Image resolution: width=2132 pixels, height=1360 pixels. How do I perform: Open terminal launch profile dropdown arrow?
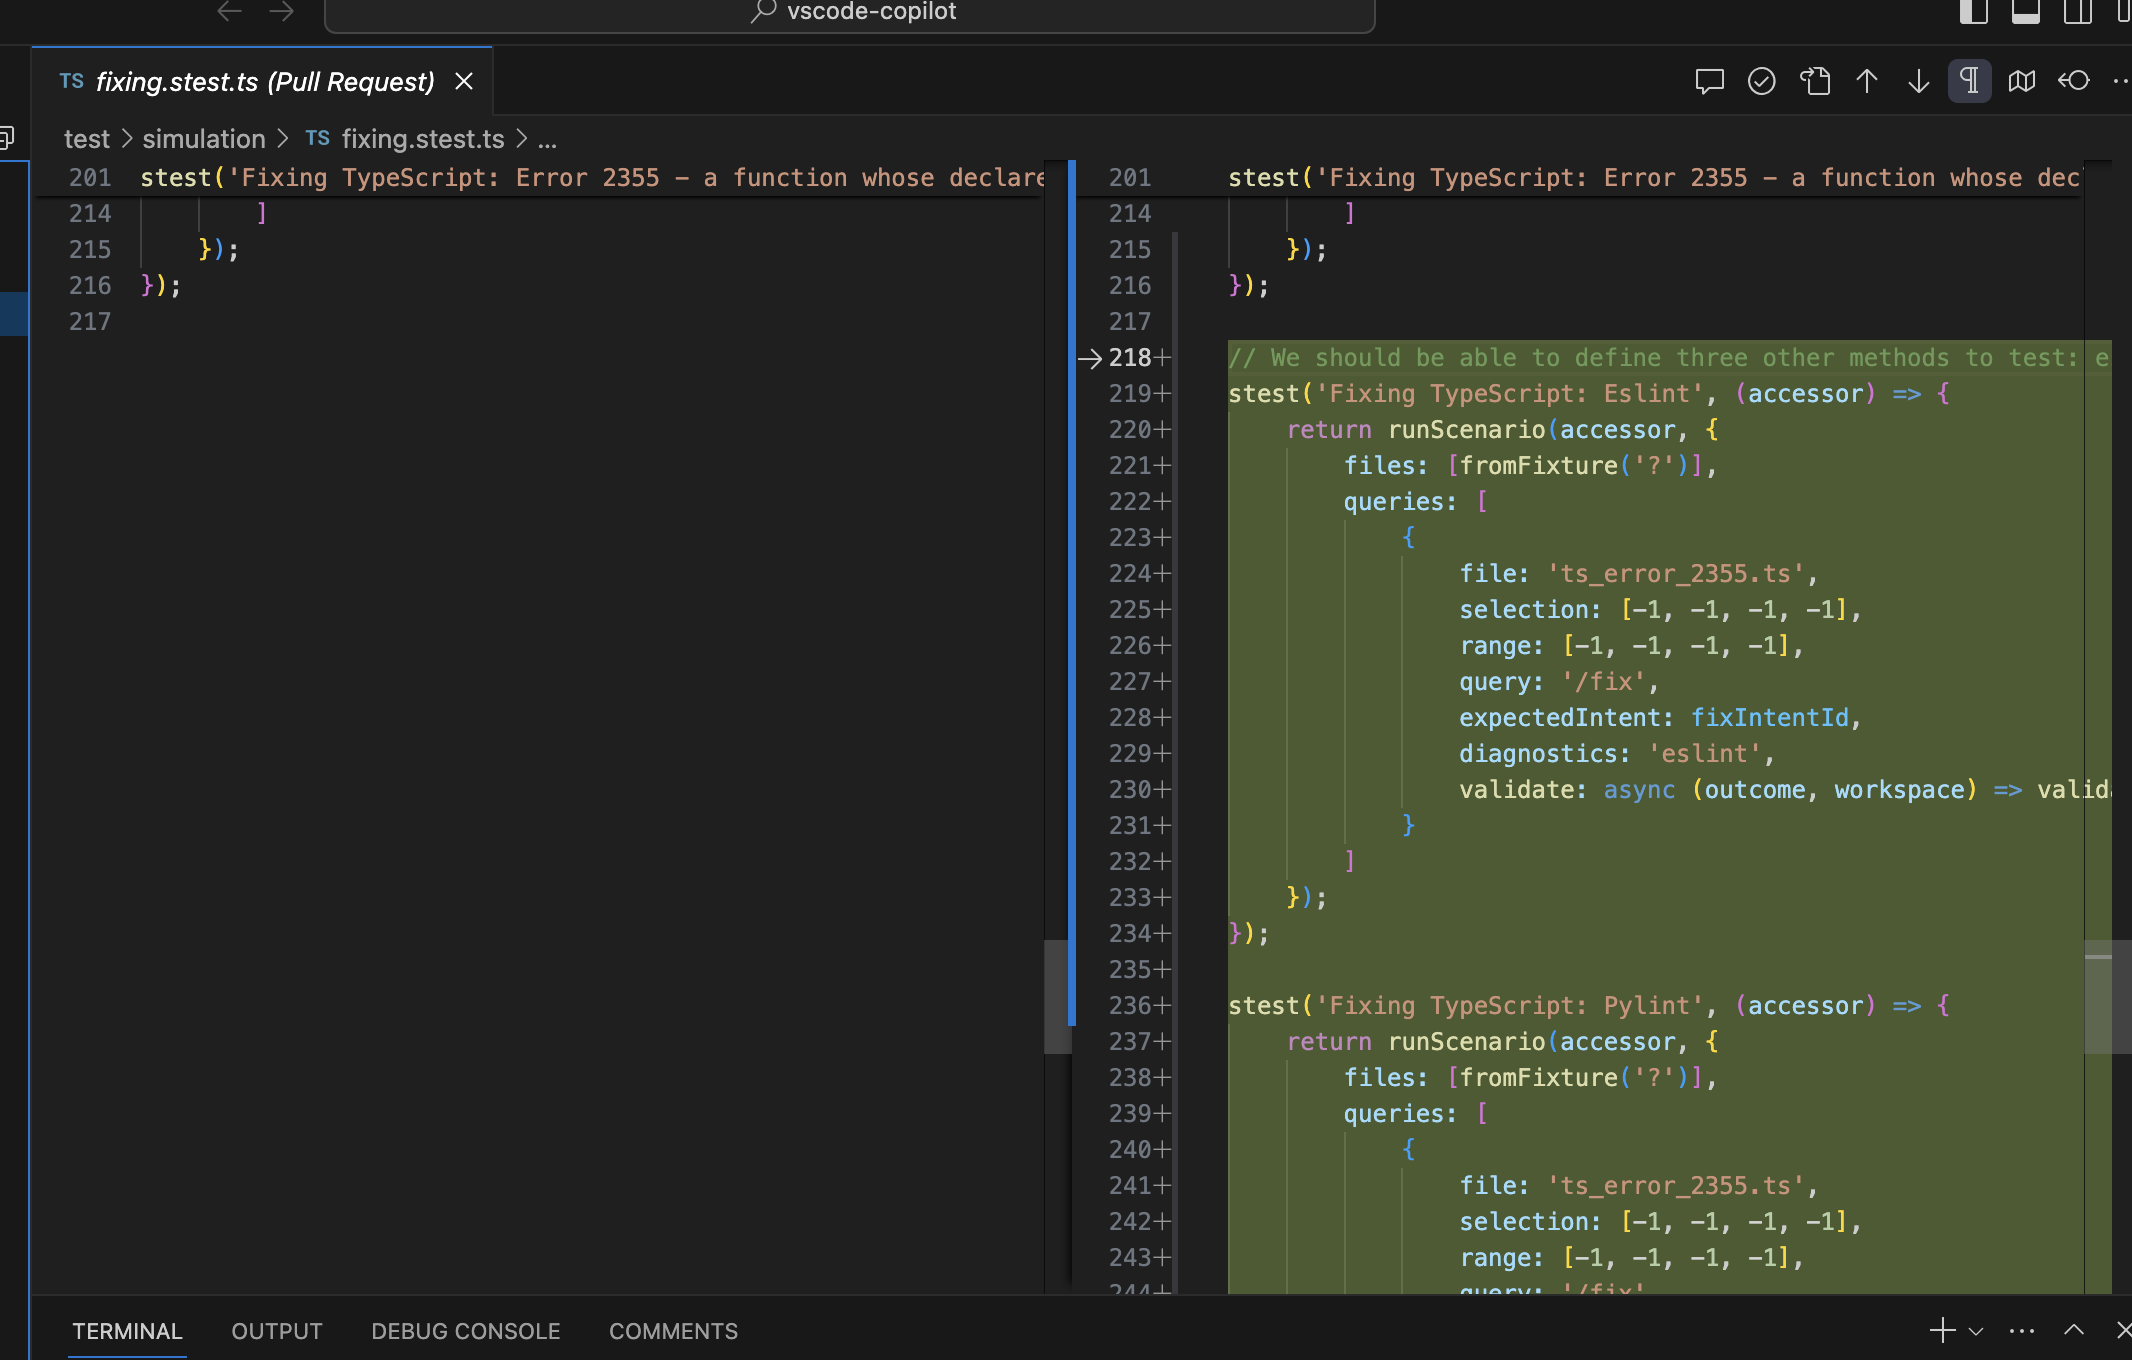point(1976,1331)
